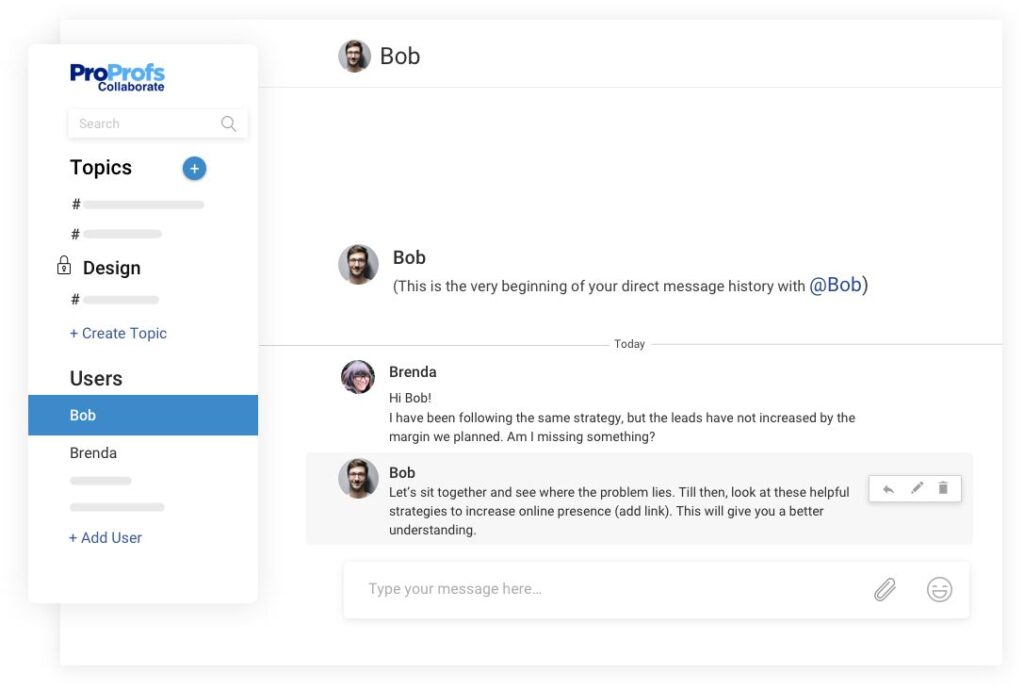Click the ProProfs Collaborate logo

coord(117,77)
